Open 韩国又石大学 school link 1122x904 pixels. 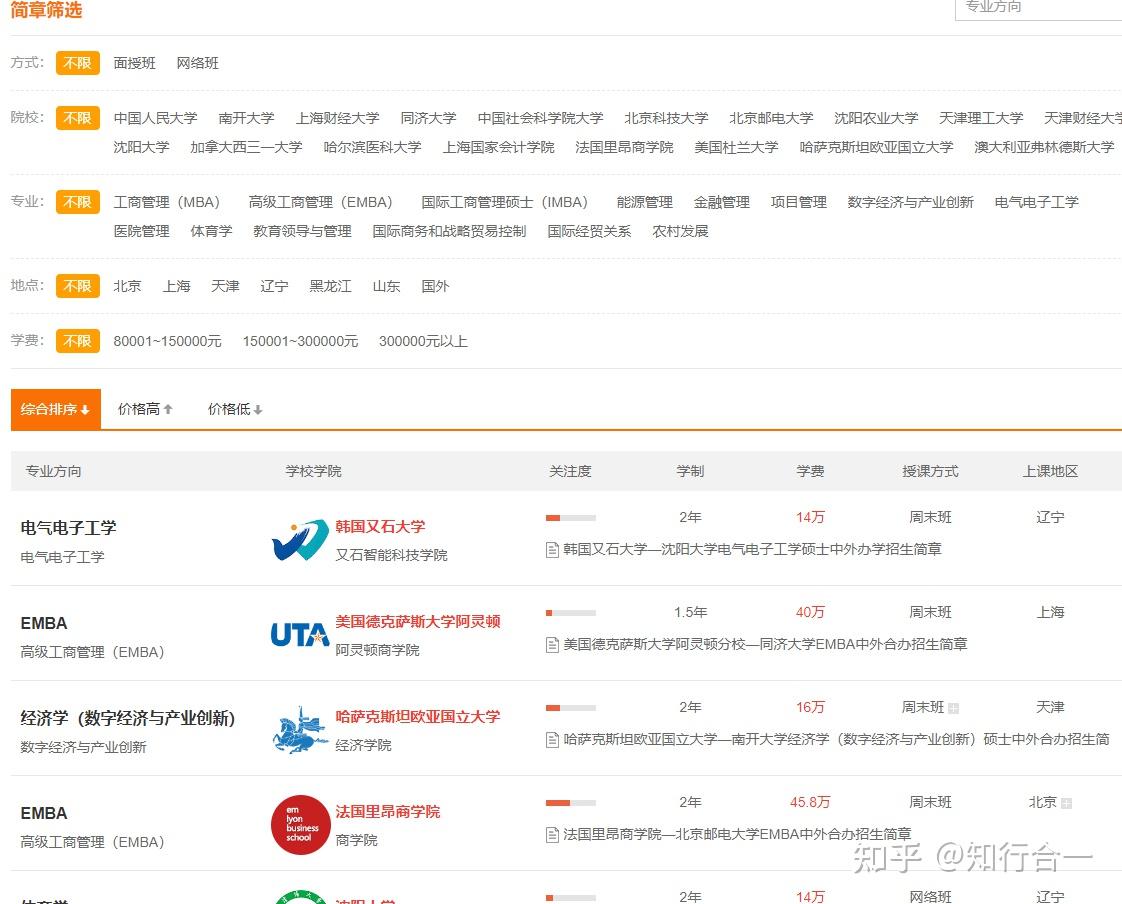(x=381, y=527)
